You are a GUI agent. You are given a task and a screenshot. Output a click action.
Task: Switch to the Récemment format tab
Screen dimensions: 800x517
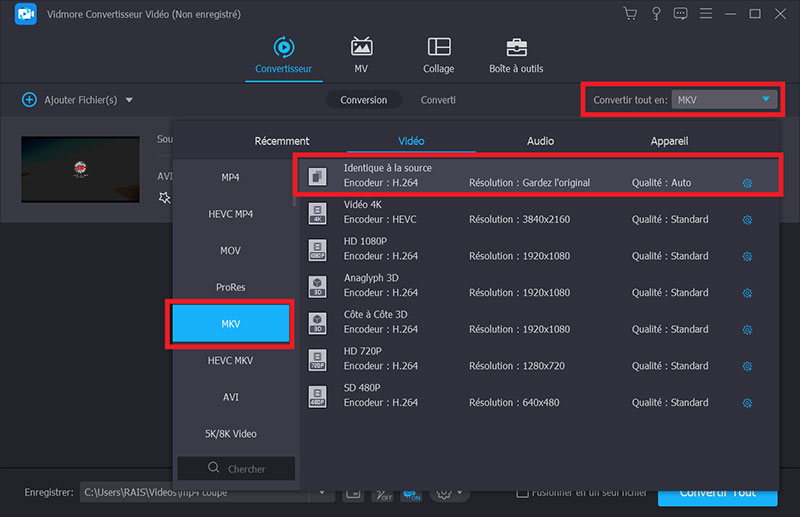click(x=282, y=141)
